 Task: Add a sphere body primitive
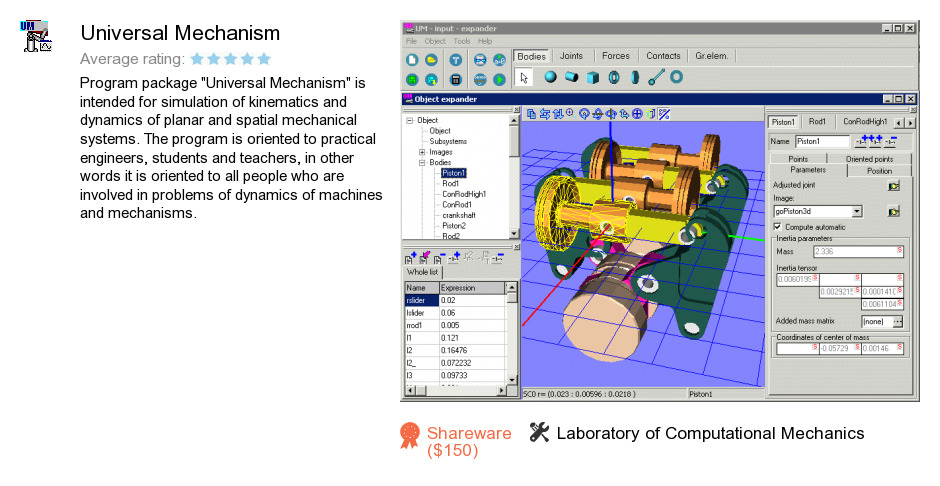(550, 77)
